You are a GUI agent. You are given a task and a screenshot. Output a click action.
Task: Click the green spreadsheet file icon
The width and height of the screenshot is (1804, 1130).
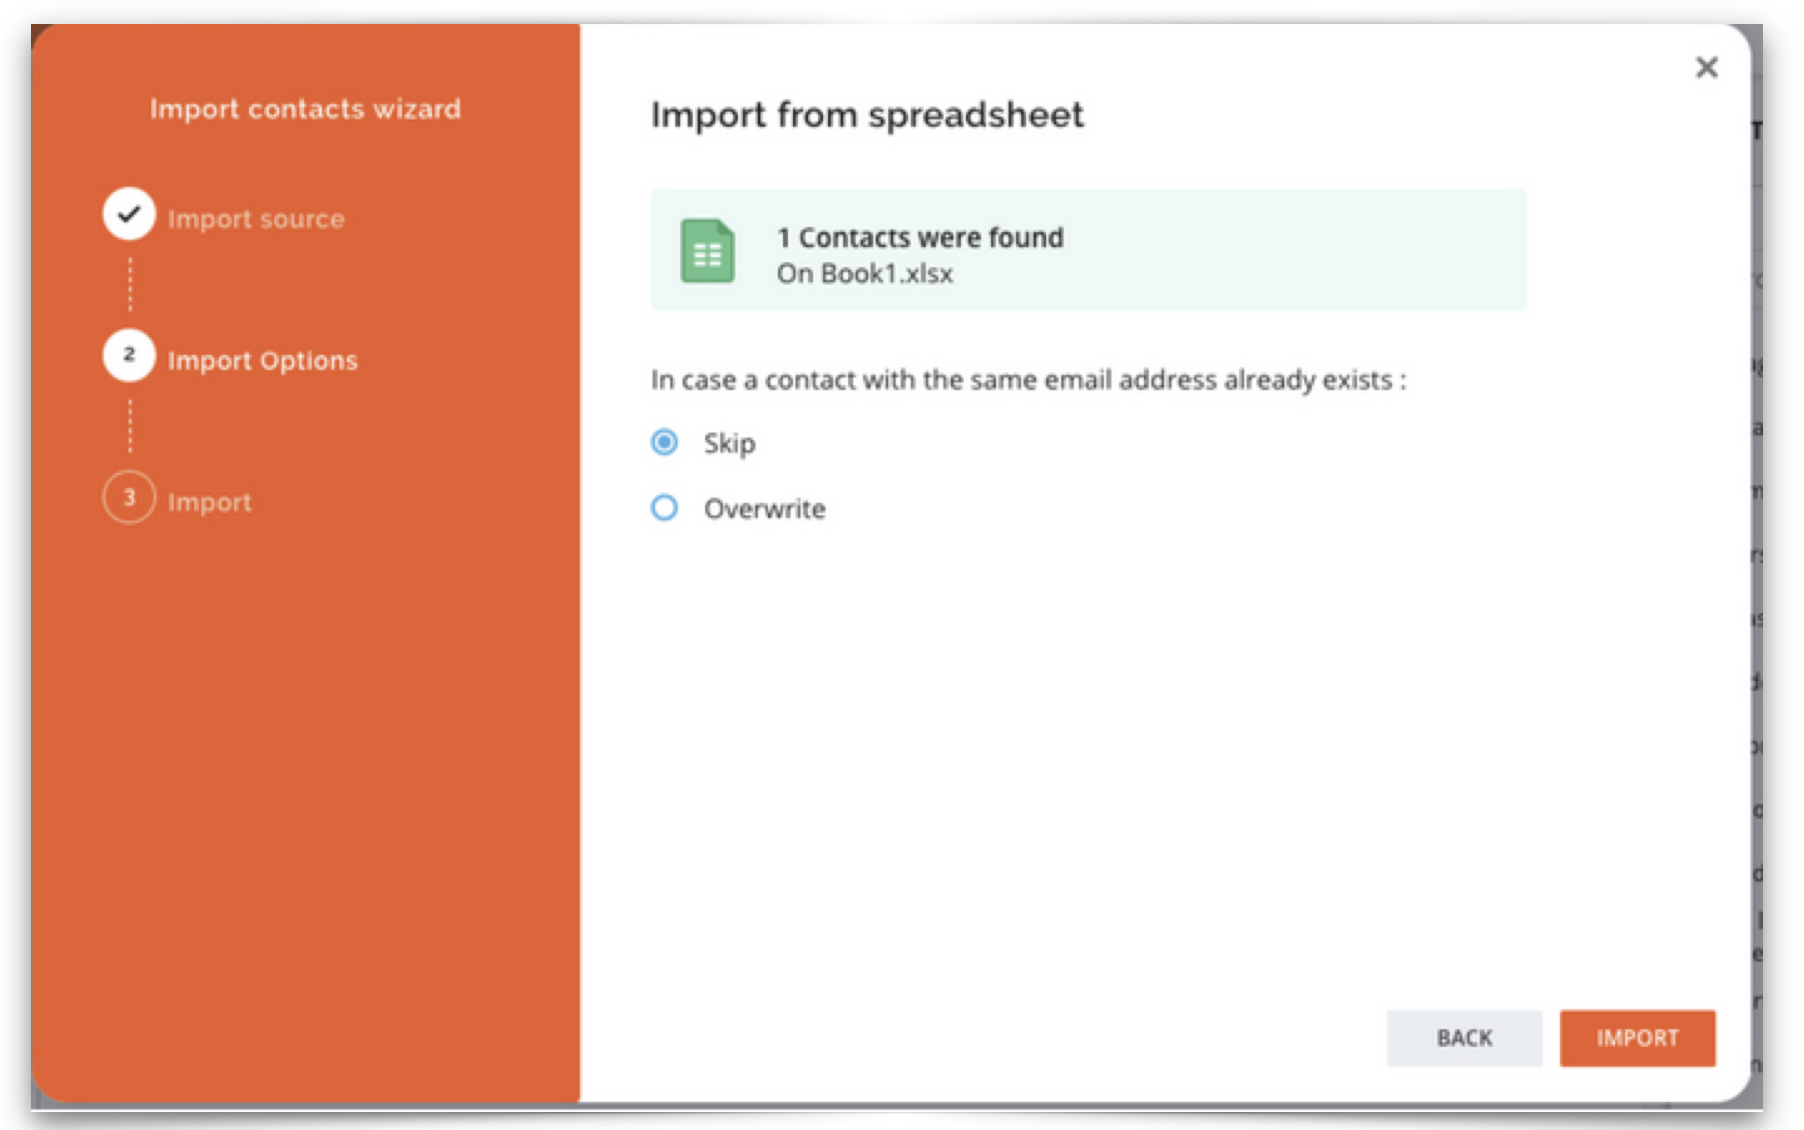707,251
